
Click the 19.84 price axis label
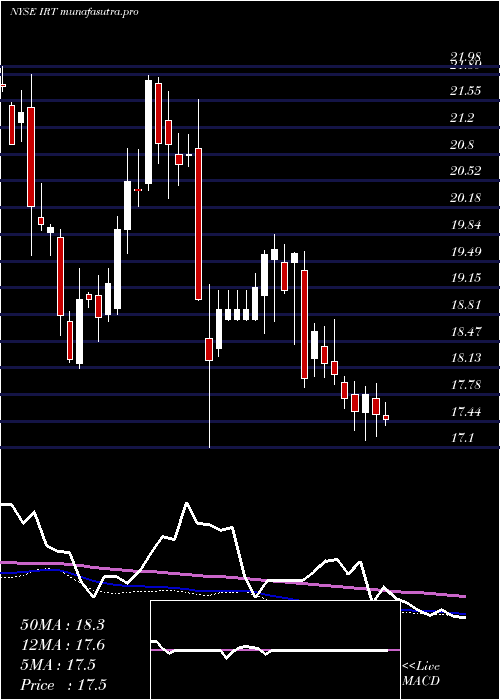click(466, 225)
